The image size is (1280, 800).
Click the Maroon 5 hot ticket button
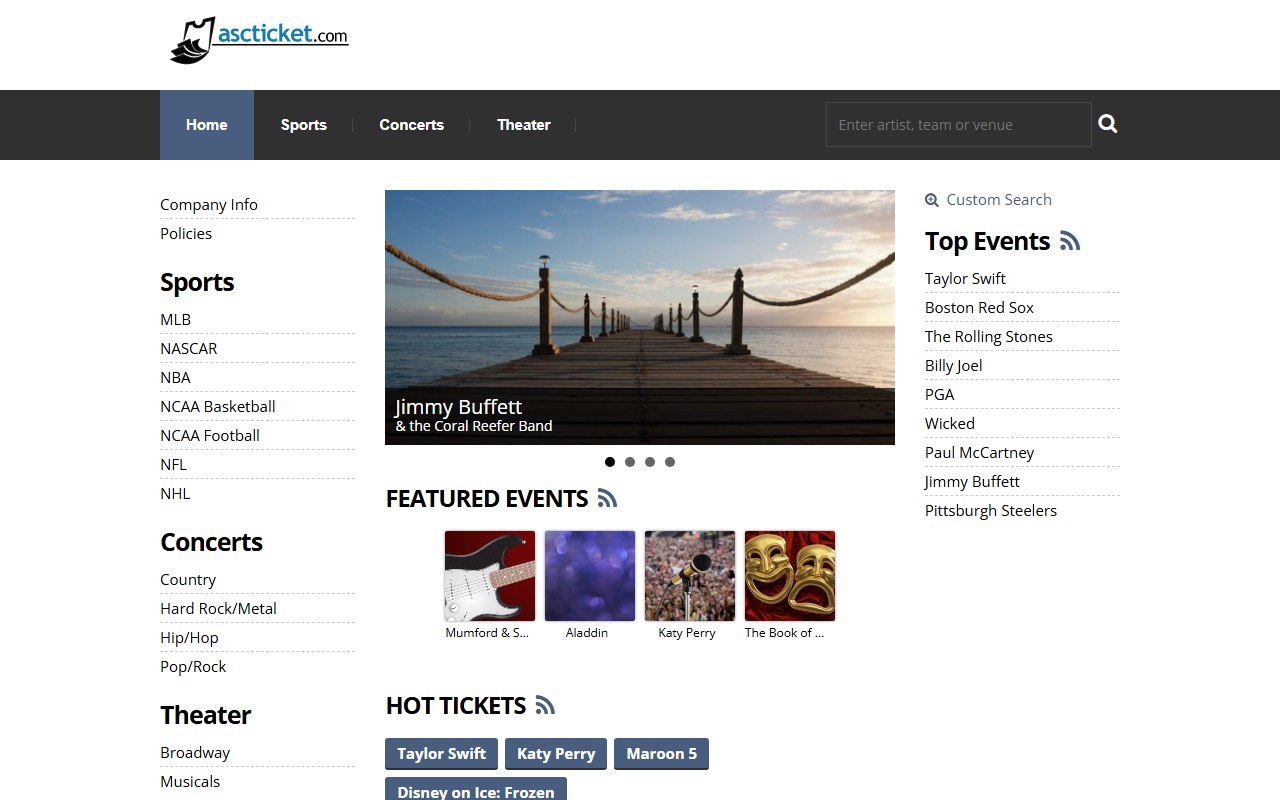pos(662,754)
